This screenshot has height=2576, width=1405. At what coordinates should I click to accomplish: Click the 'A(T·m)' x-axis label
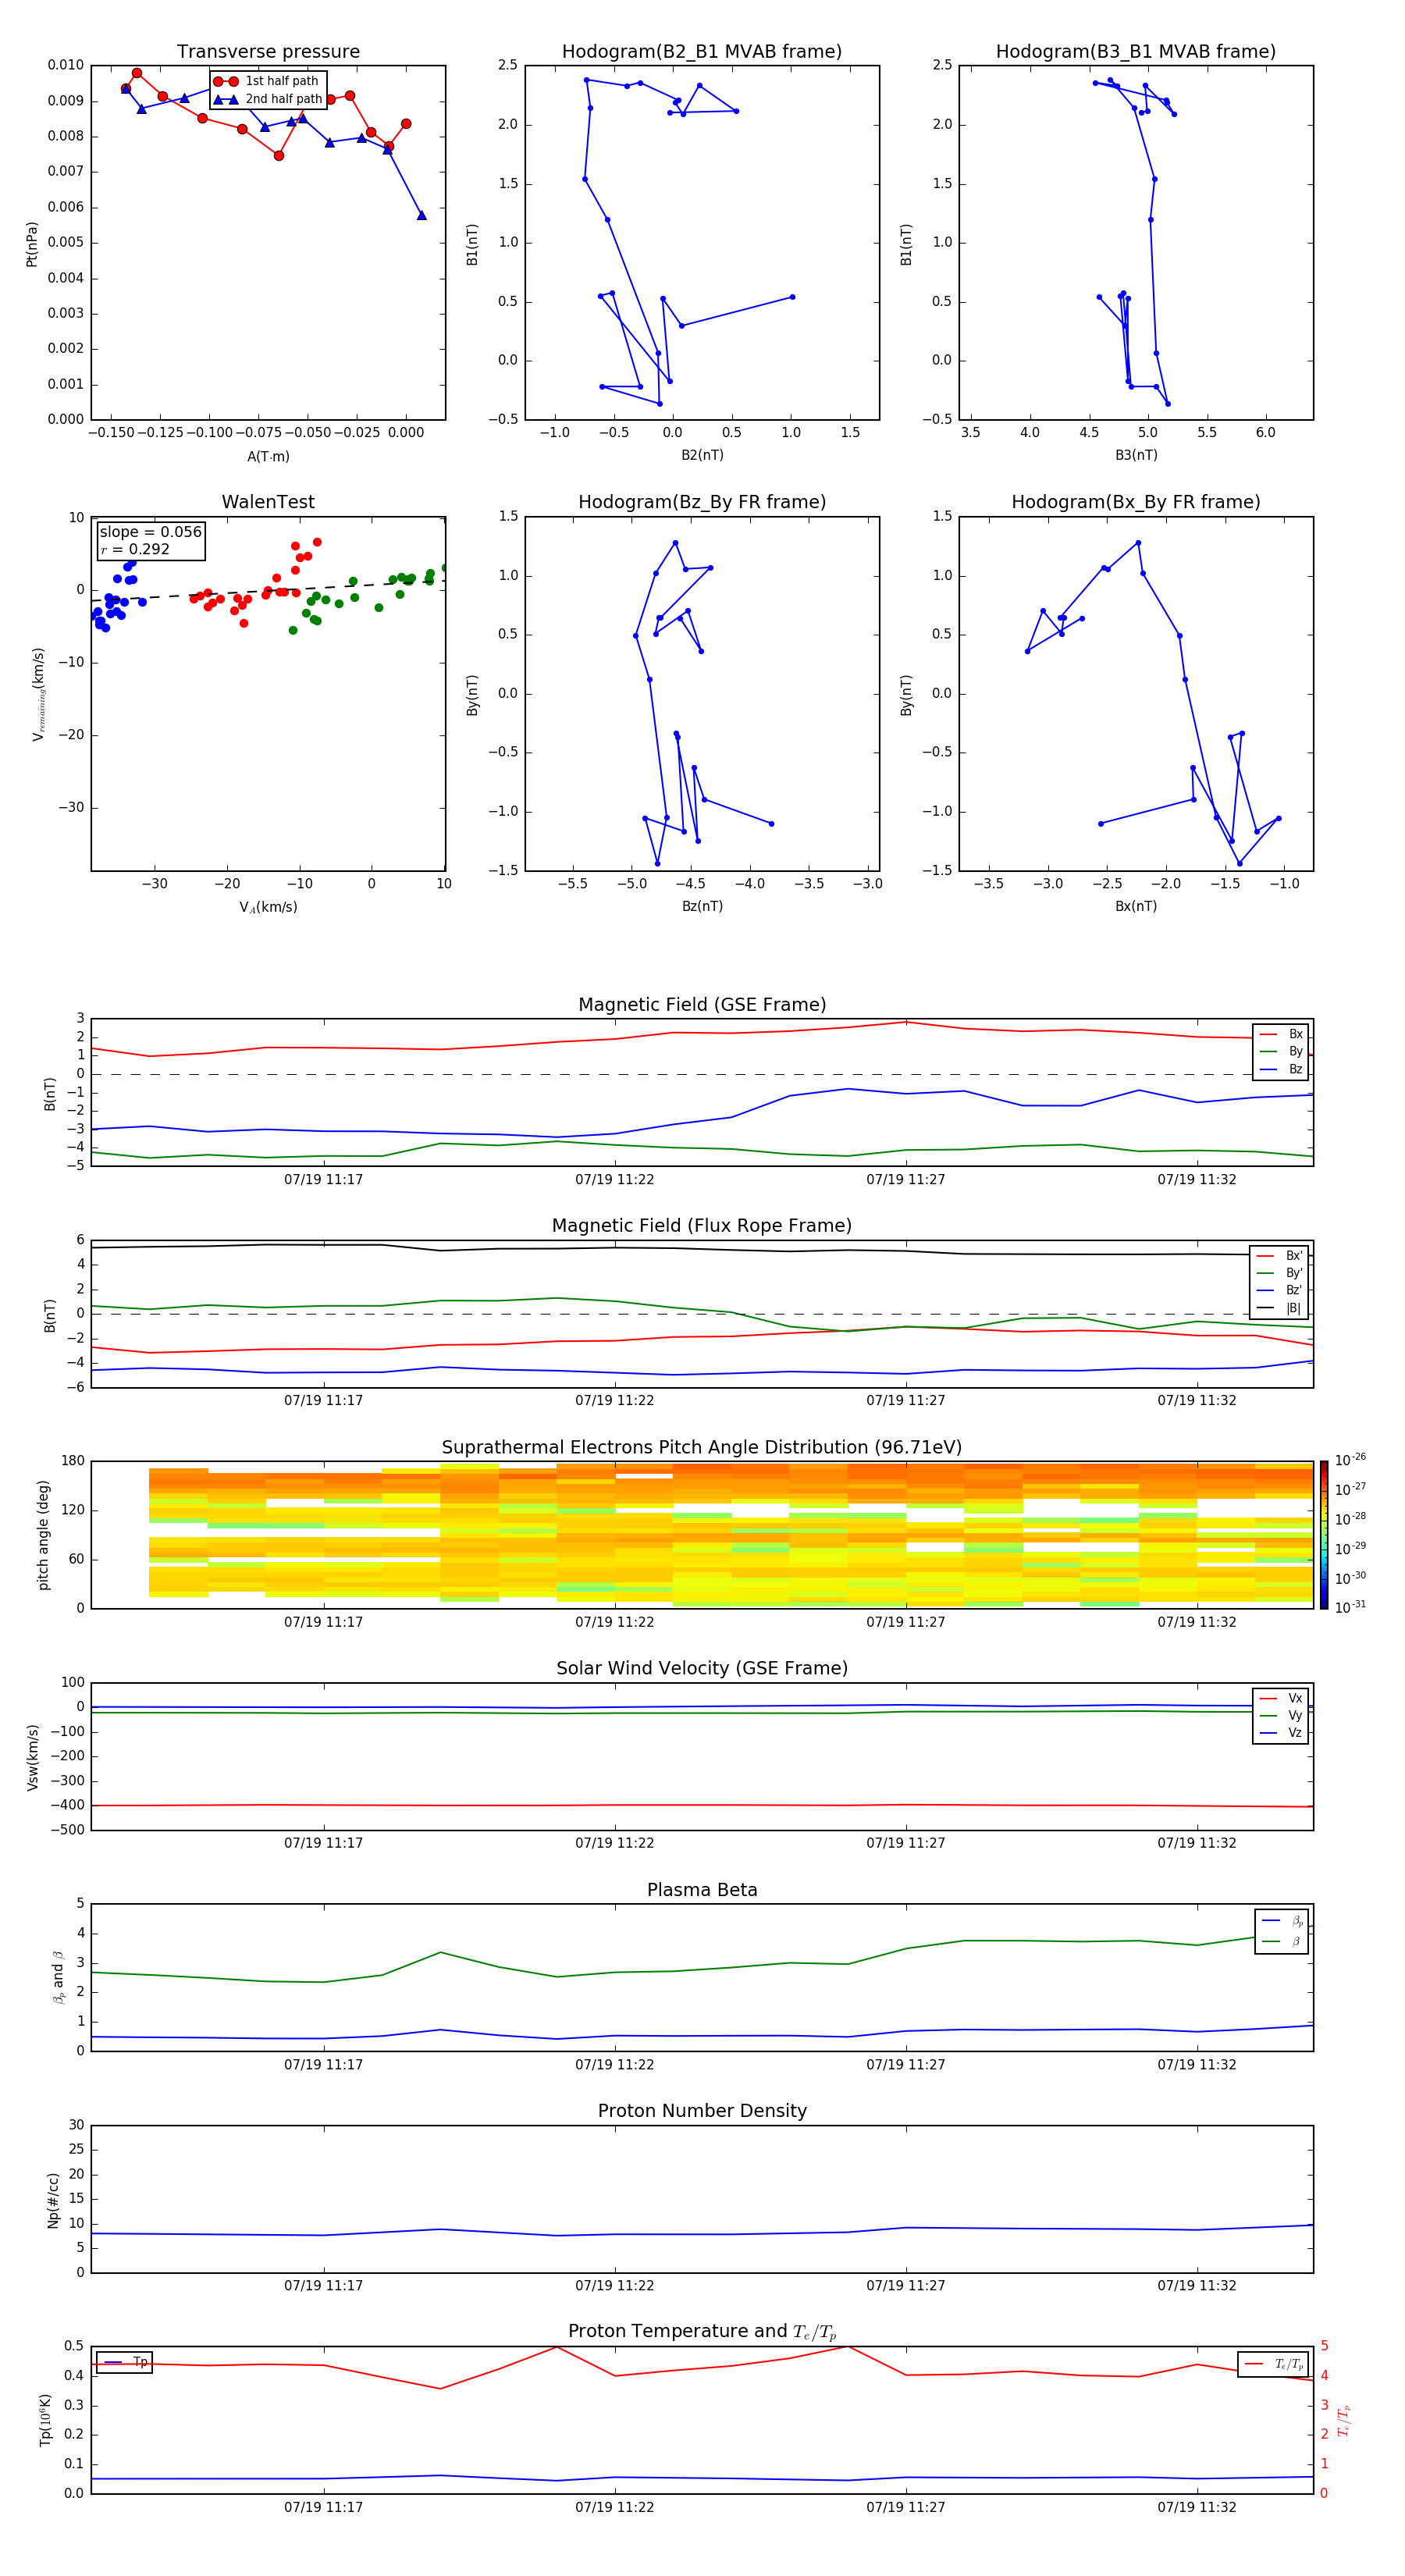[x=268, y=457]
